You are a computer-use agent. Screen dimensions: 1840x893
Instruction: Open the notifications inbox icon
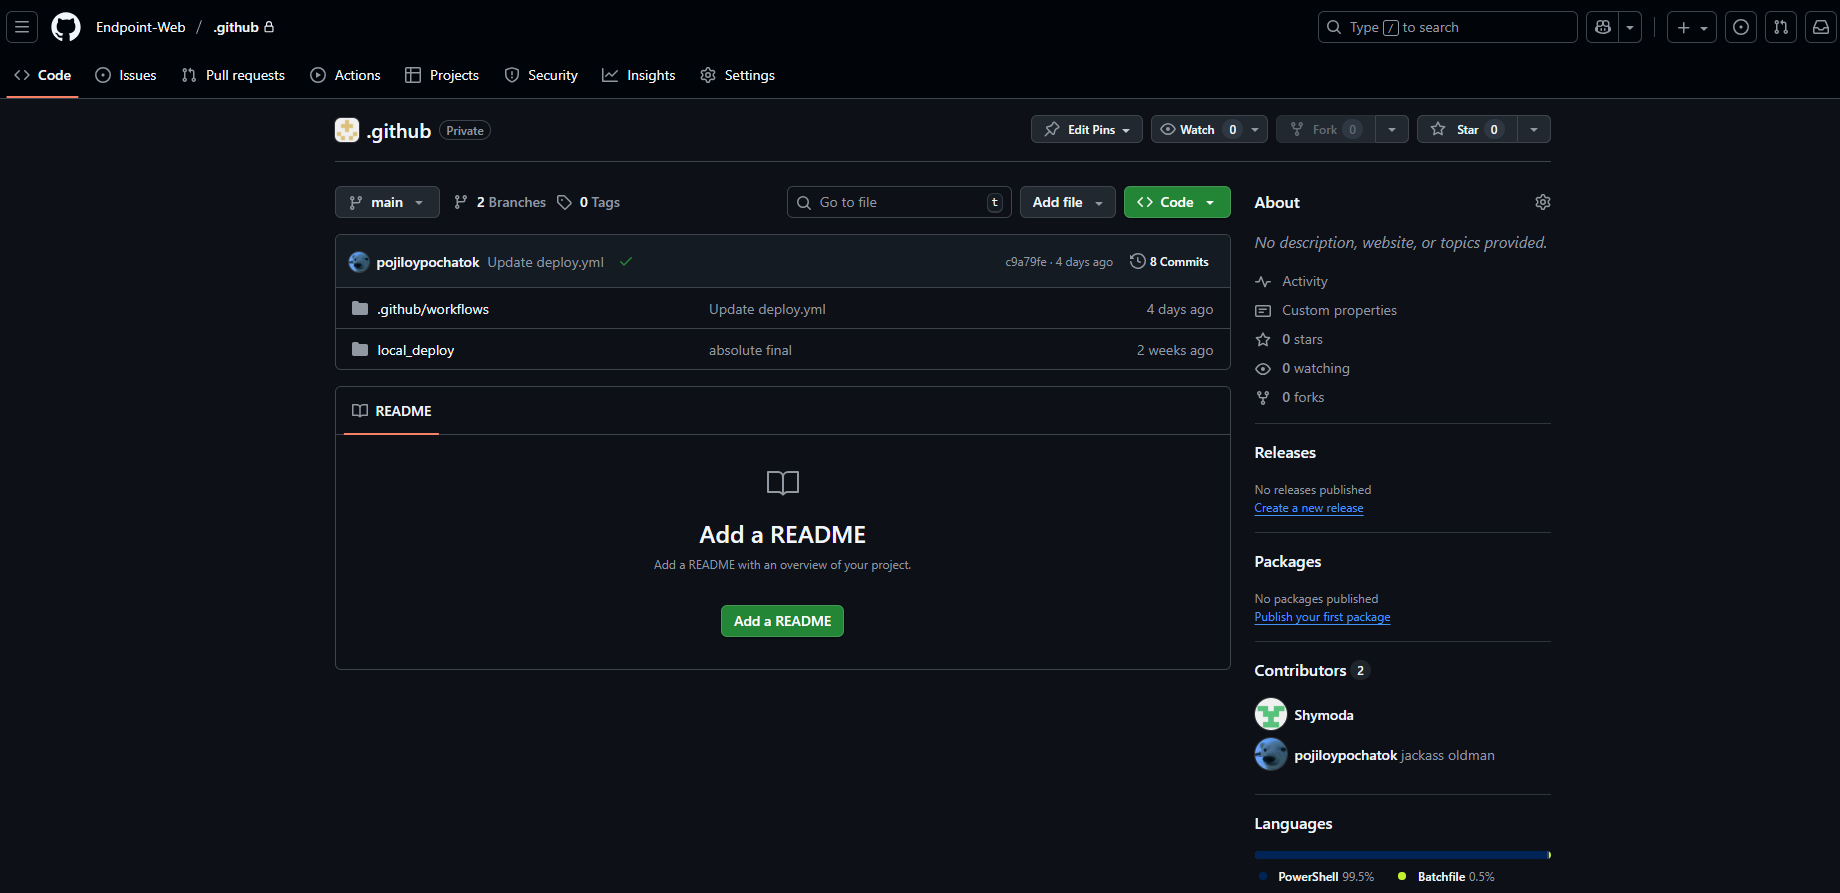click(1821, 27)
